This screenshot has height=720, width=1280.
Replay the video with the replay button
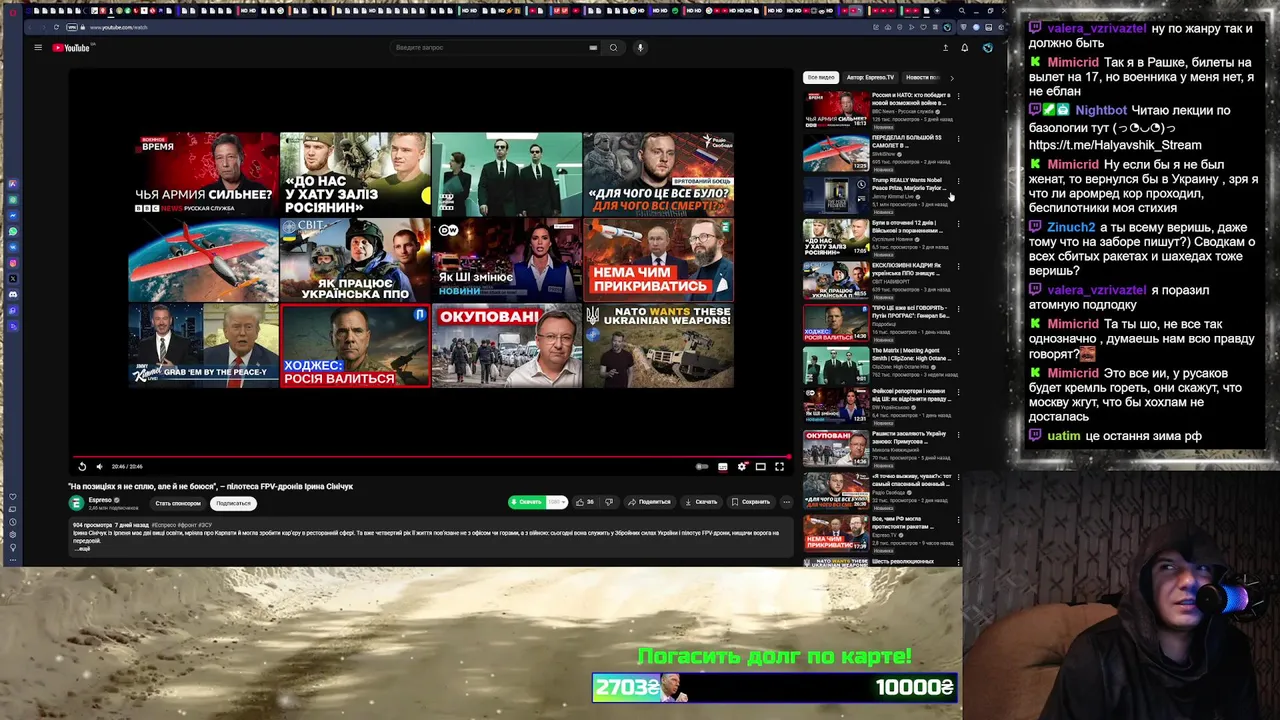tap(82, 466)
